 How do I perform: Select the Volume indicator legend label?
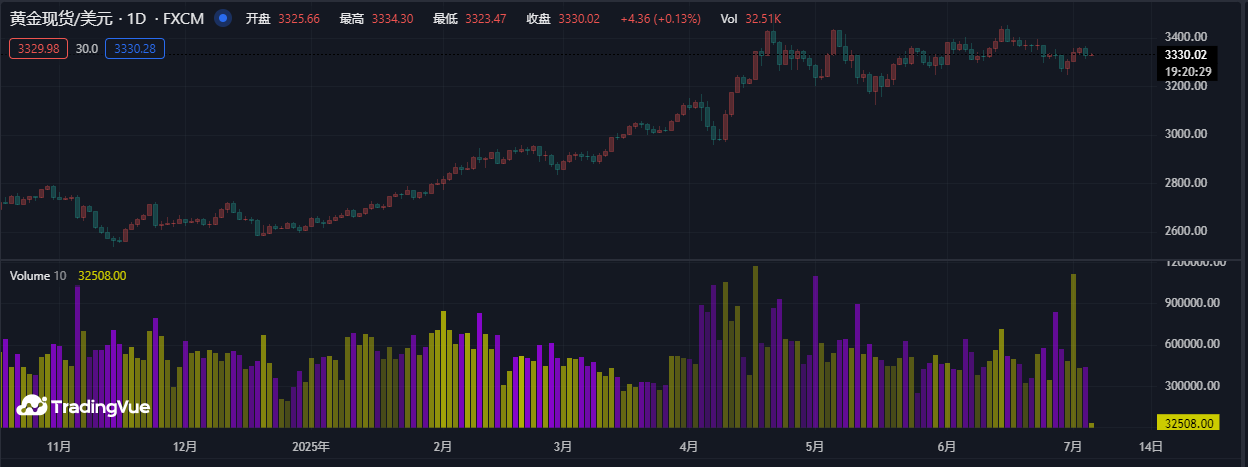coord(29,275)
